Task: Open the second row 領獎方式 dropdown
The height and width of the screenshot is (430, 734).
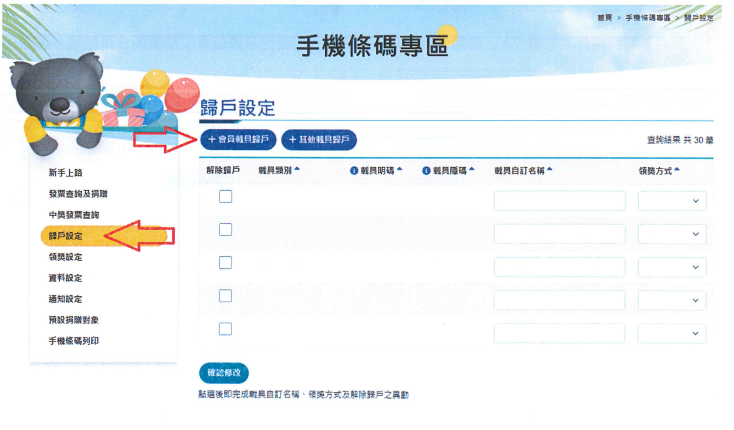Action: [672, 234]
